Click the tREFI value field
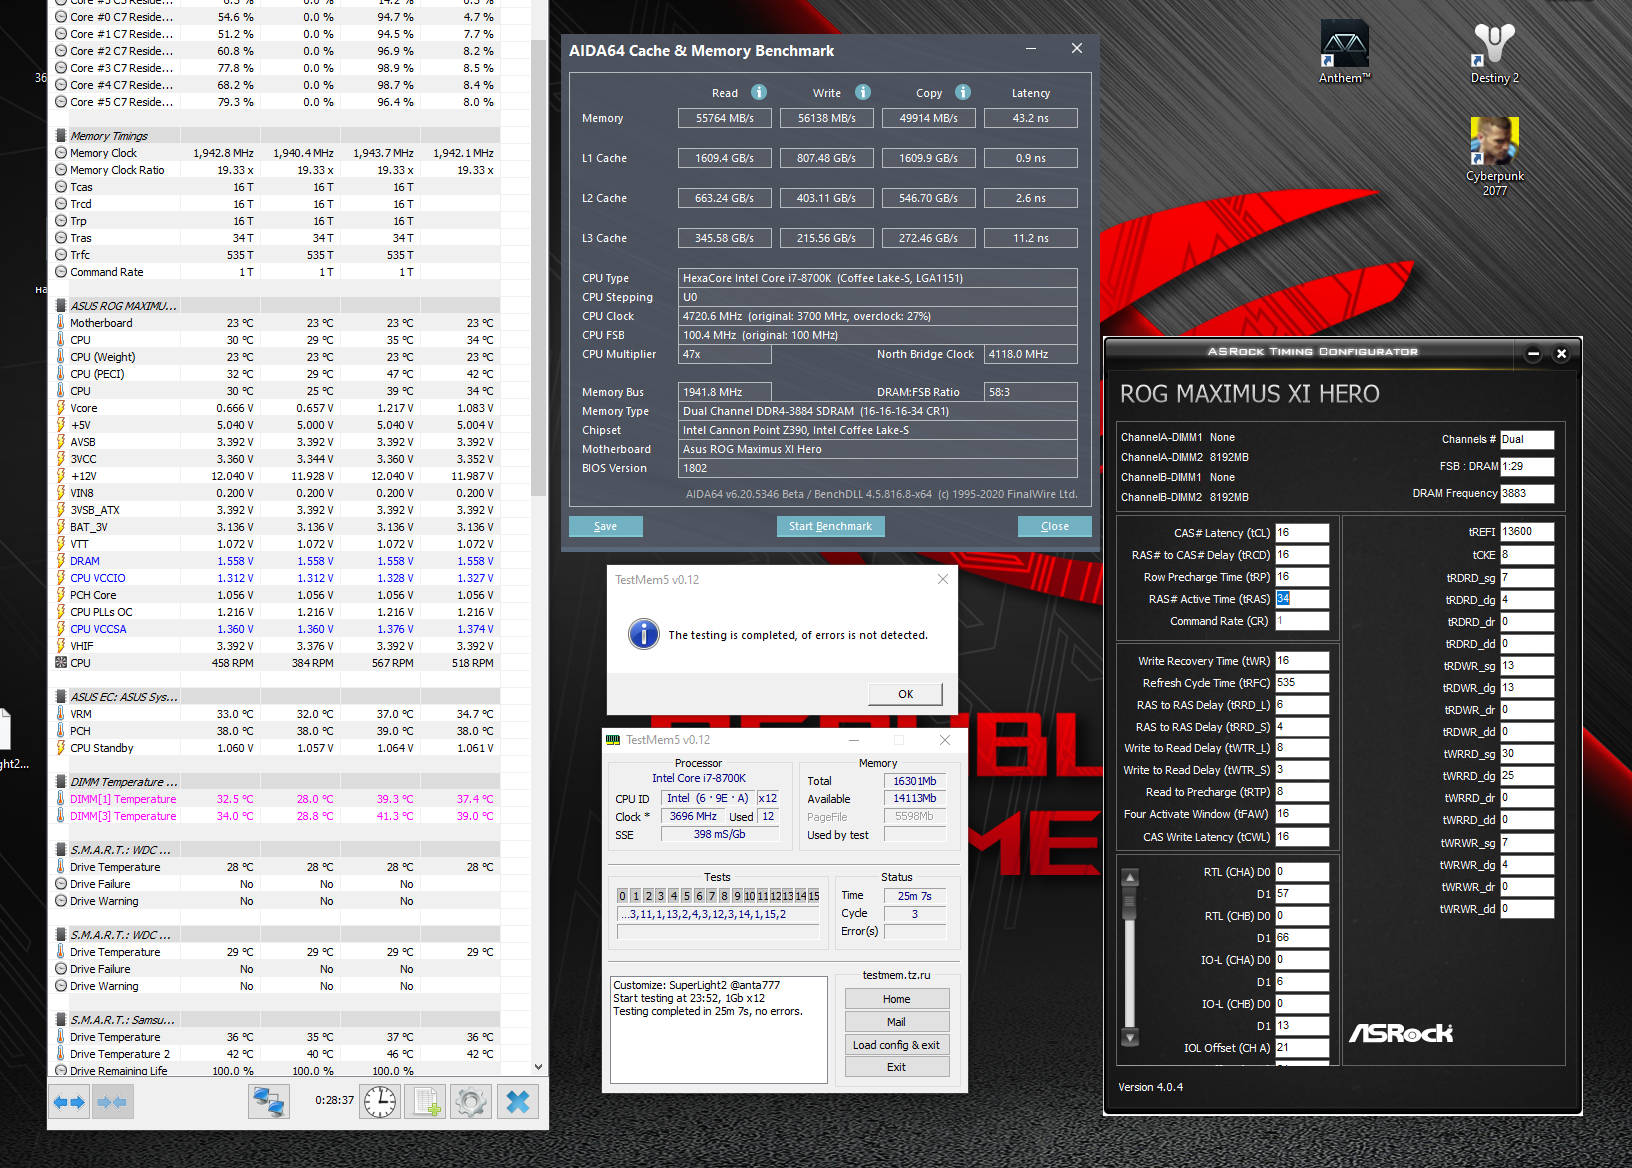The height and width of the screenshot is (1168, 1632). coord(1527,532)
